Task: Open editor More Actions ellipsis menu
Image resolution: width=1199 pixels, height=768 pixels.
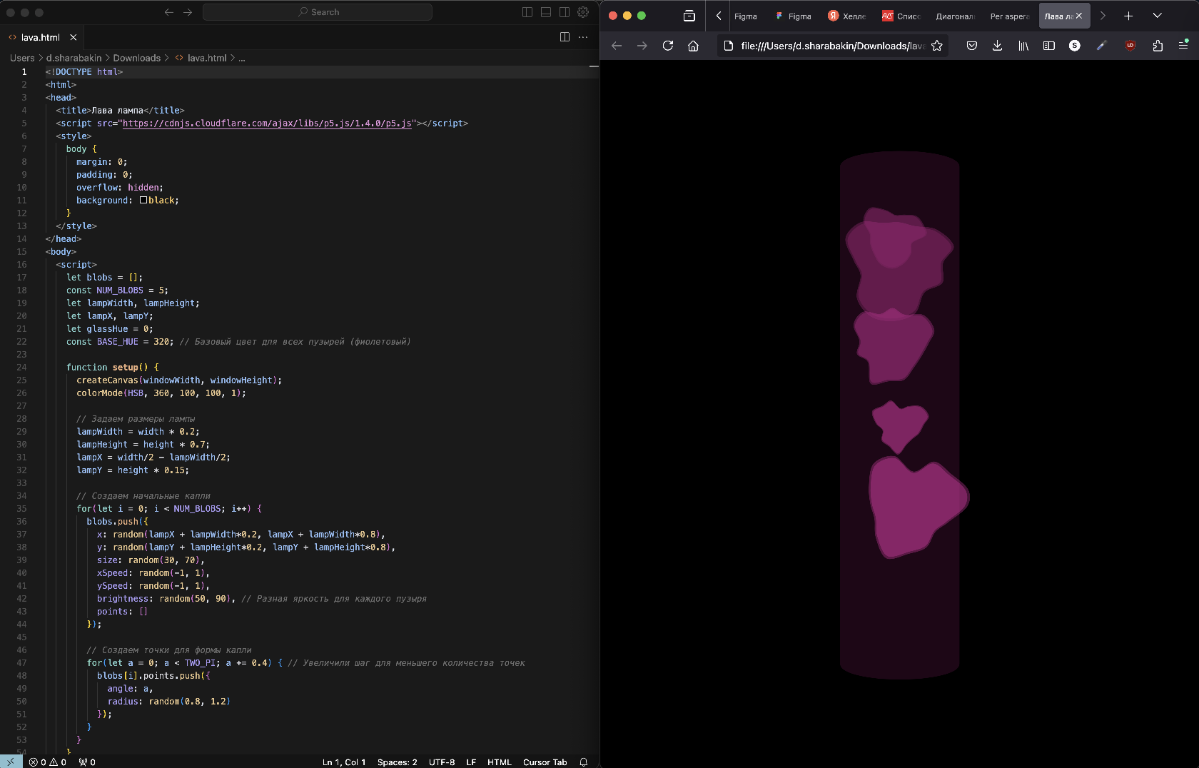Action: [584, 37]
